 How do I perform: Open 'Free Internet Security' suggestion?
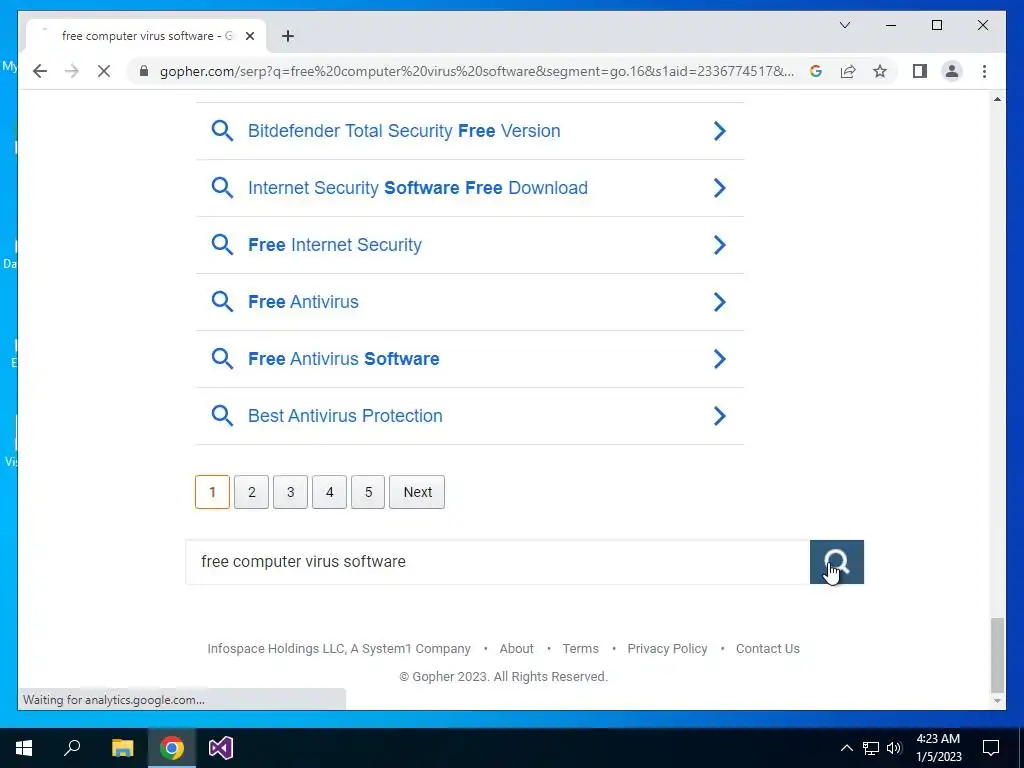334,245
